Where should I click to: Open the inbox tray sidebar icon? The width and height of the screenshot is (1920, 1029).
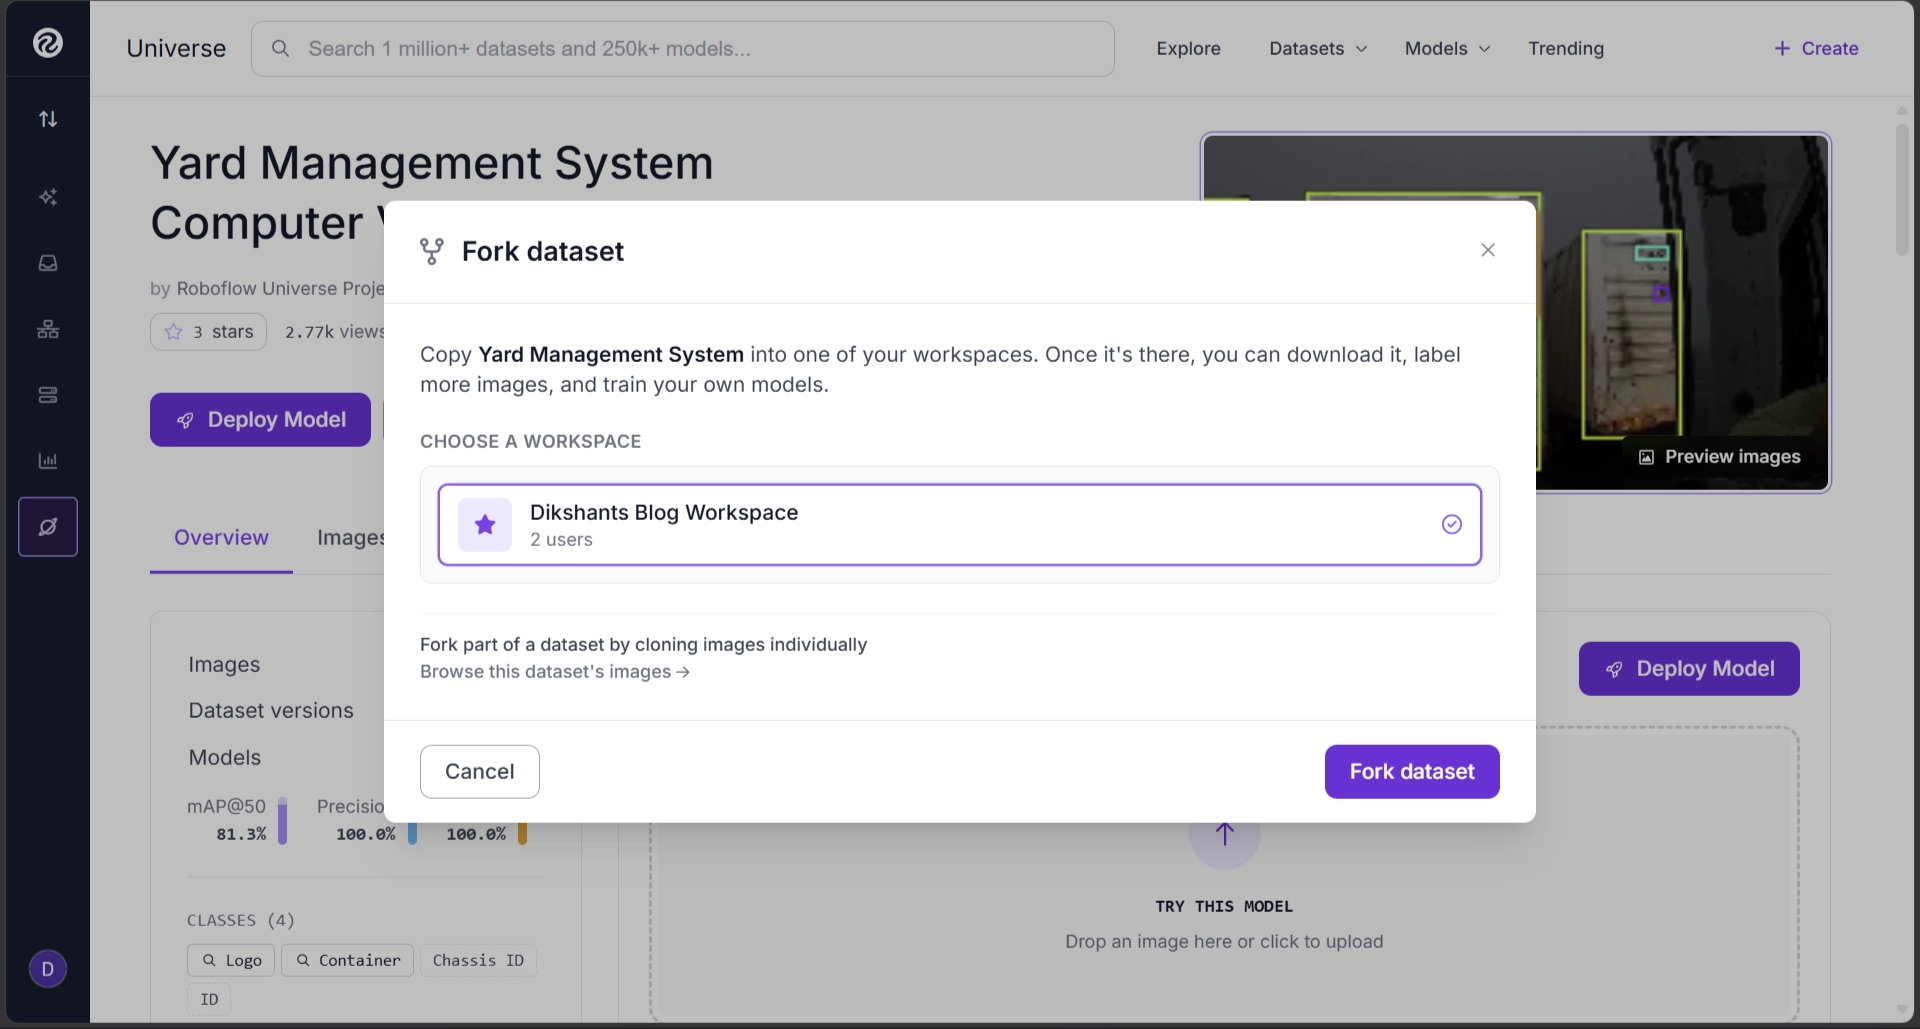(x=48, y=263)
